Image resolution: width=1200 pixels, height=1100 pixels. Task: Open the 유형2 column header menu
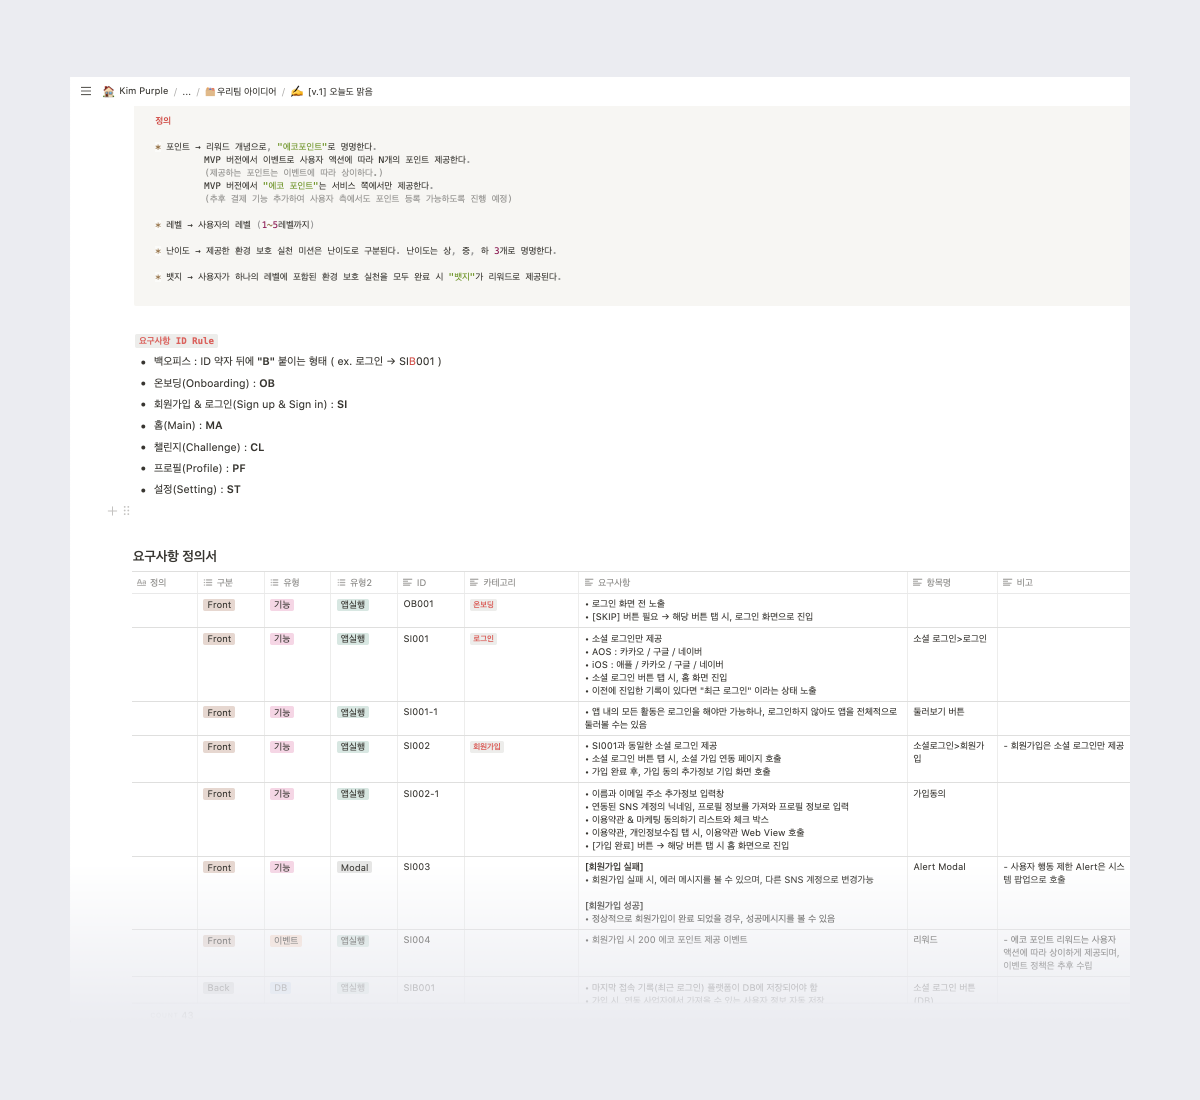tap(364, 582)
